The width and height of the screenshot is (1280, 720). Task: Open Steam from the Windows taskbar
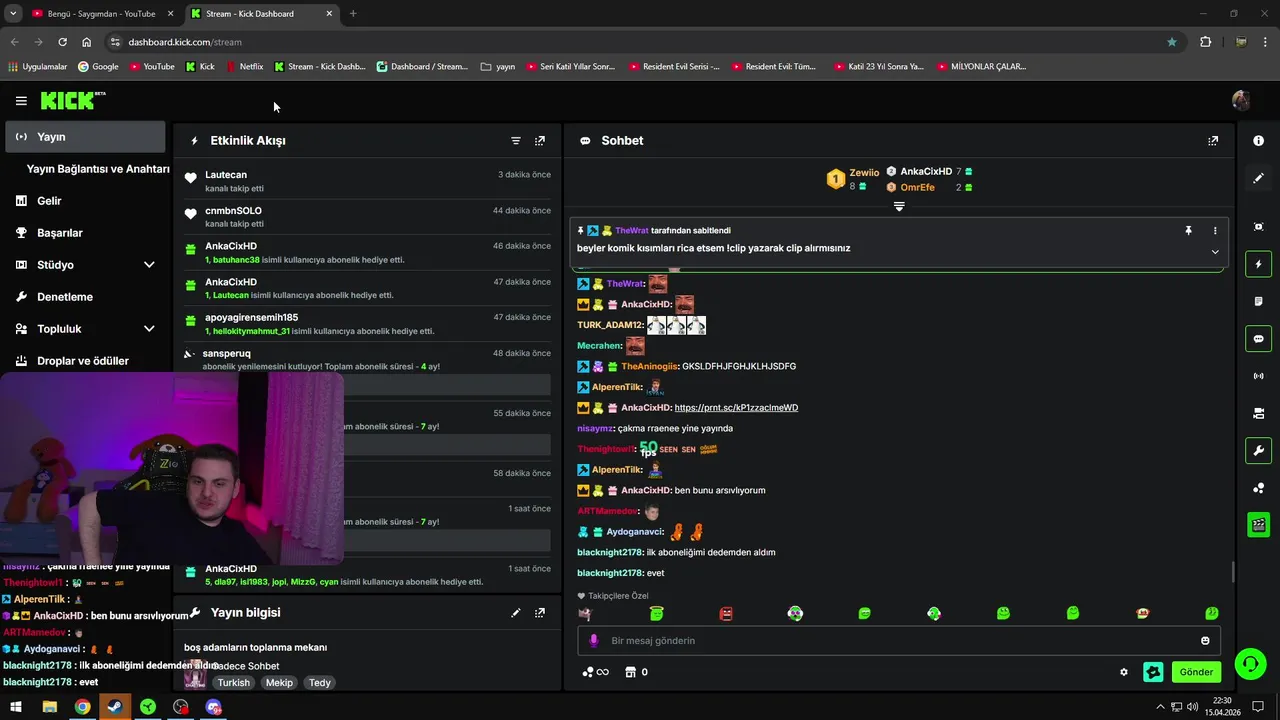pos(115,707)
